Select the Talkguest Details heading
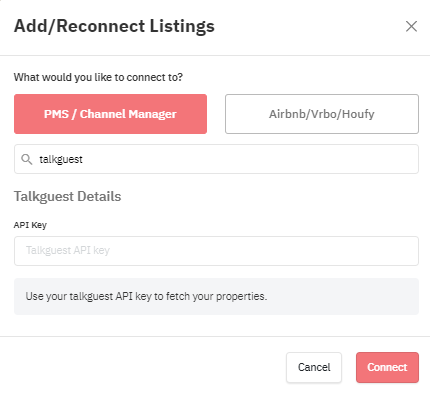 (x=67, y=196)
